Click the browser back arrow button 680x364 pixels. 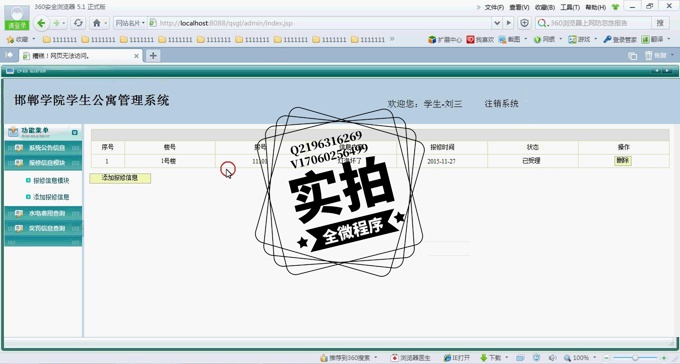(41, 23)
